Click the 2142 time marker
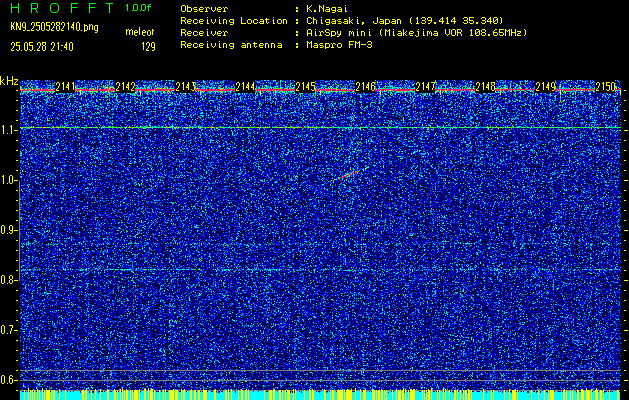 pyautogui.click(x=125, y=87)
